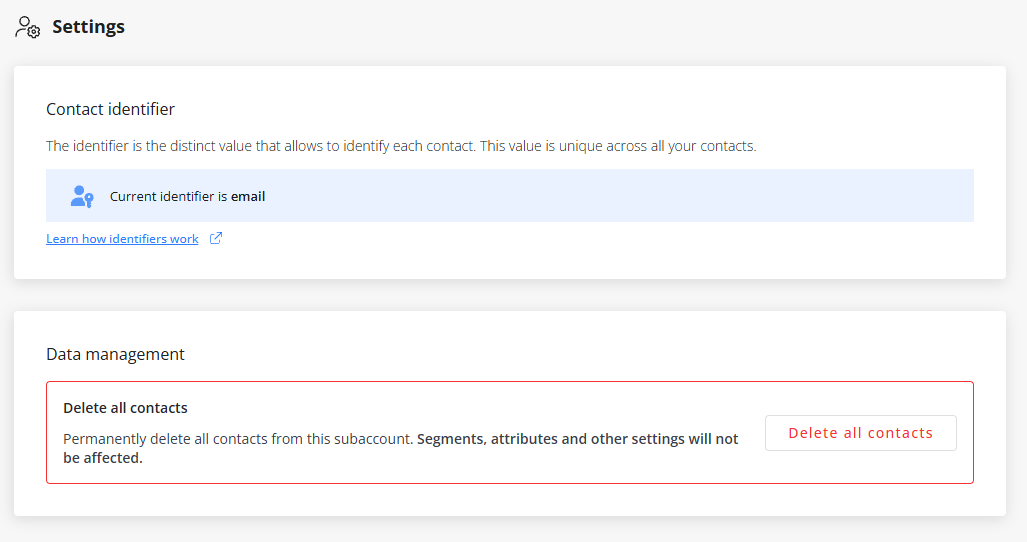Image resolution: width=1027 pixels, height=542 pixels.
Task: Click the word email in identifier banner
Action: (x=248, y=196)
